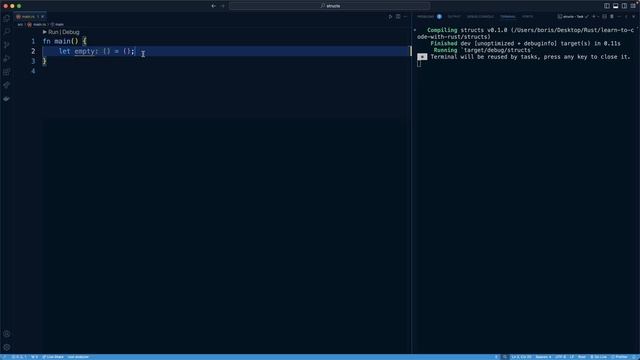Toggle the secondary side bar layout
The width and height of the screenshot is (640, 360).
click(624, 6)
